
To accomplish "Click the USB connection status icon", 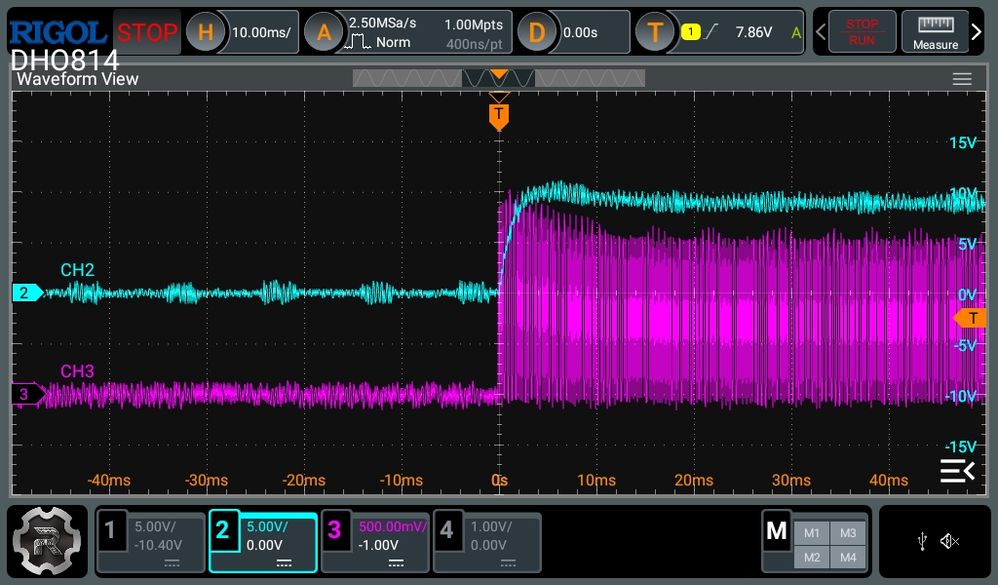I will click(x=922, y=542).
